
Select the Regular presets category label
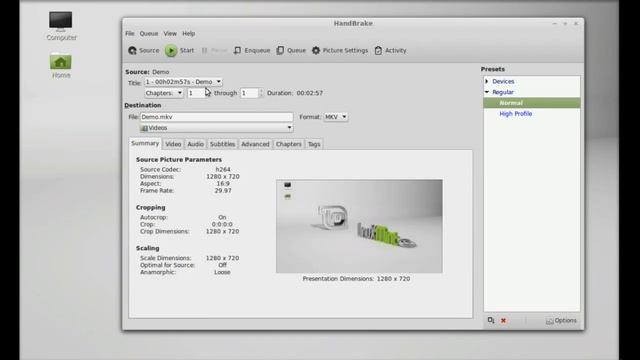(503, 92)
